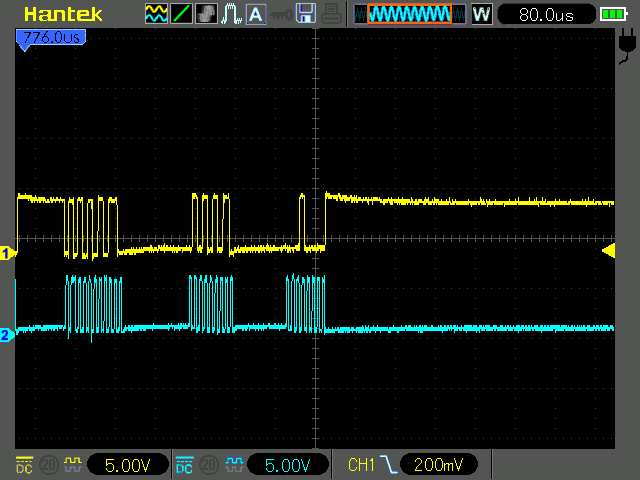
Task: Click the CH2 grayed 20 bandwidth limit icon
Action: (x=209, y=465)
